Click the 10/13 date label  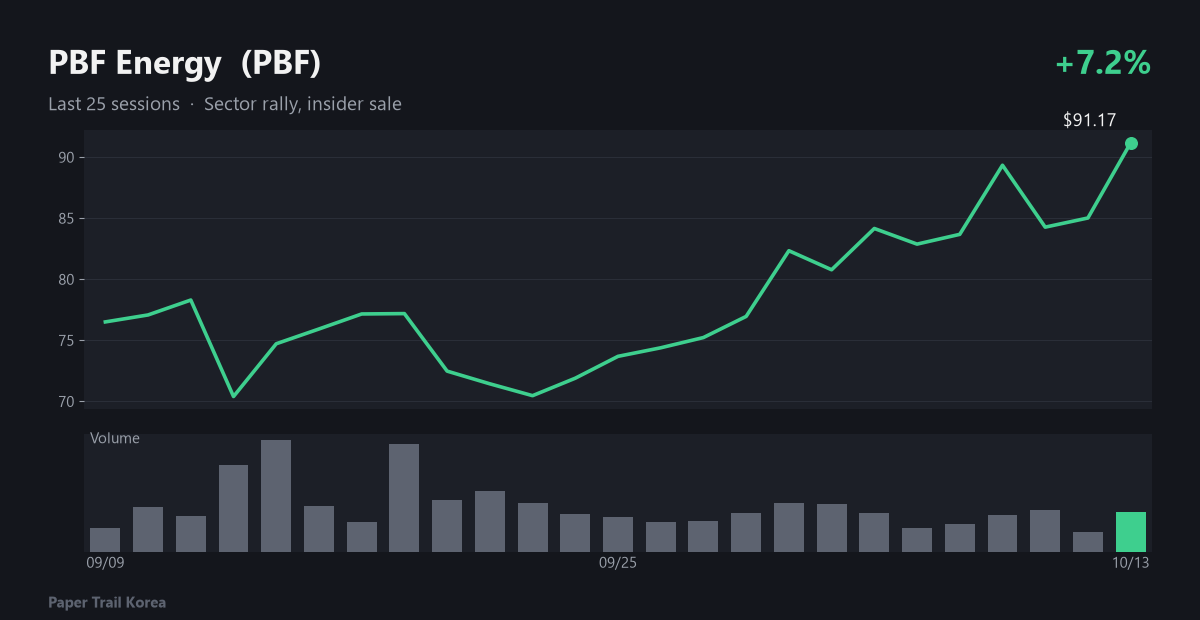click(x=1131, y=563)
